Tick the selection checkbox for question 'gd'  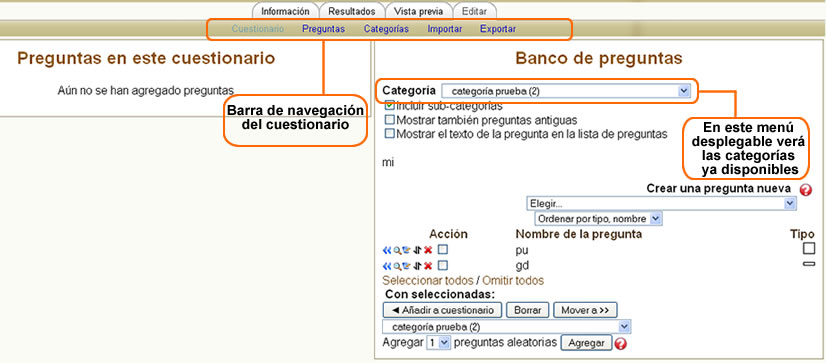[443, 265]
